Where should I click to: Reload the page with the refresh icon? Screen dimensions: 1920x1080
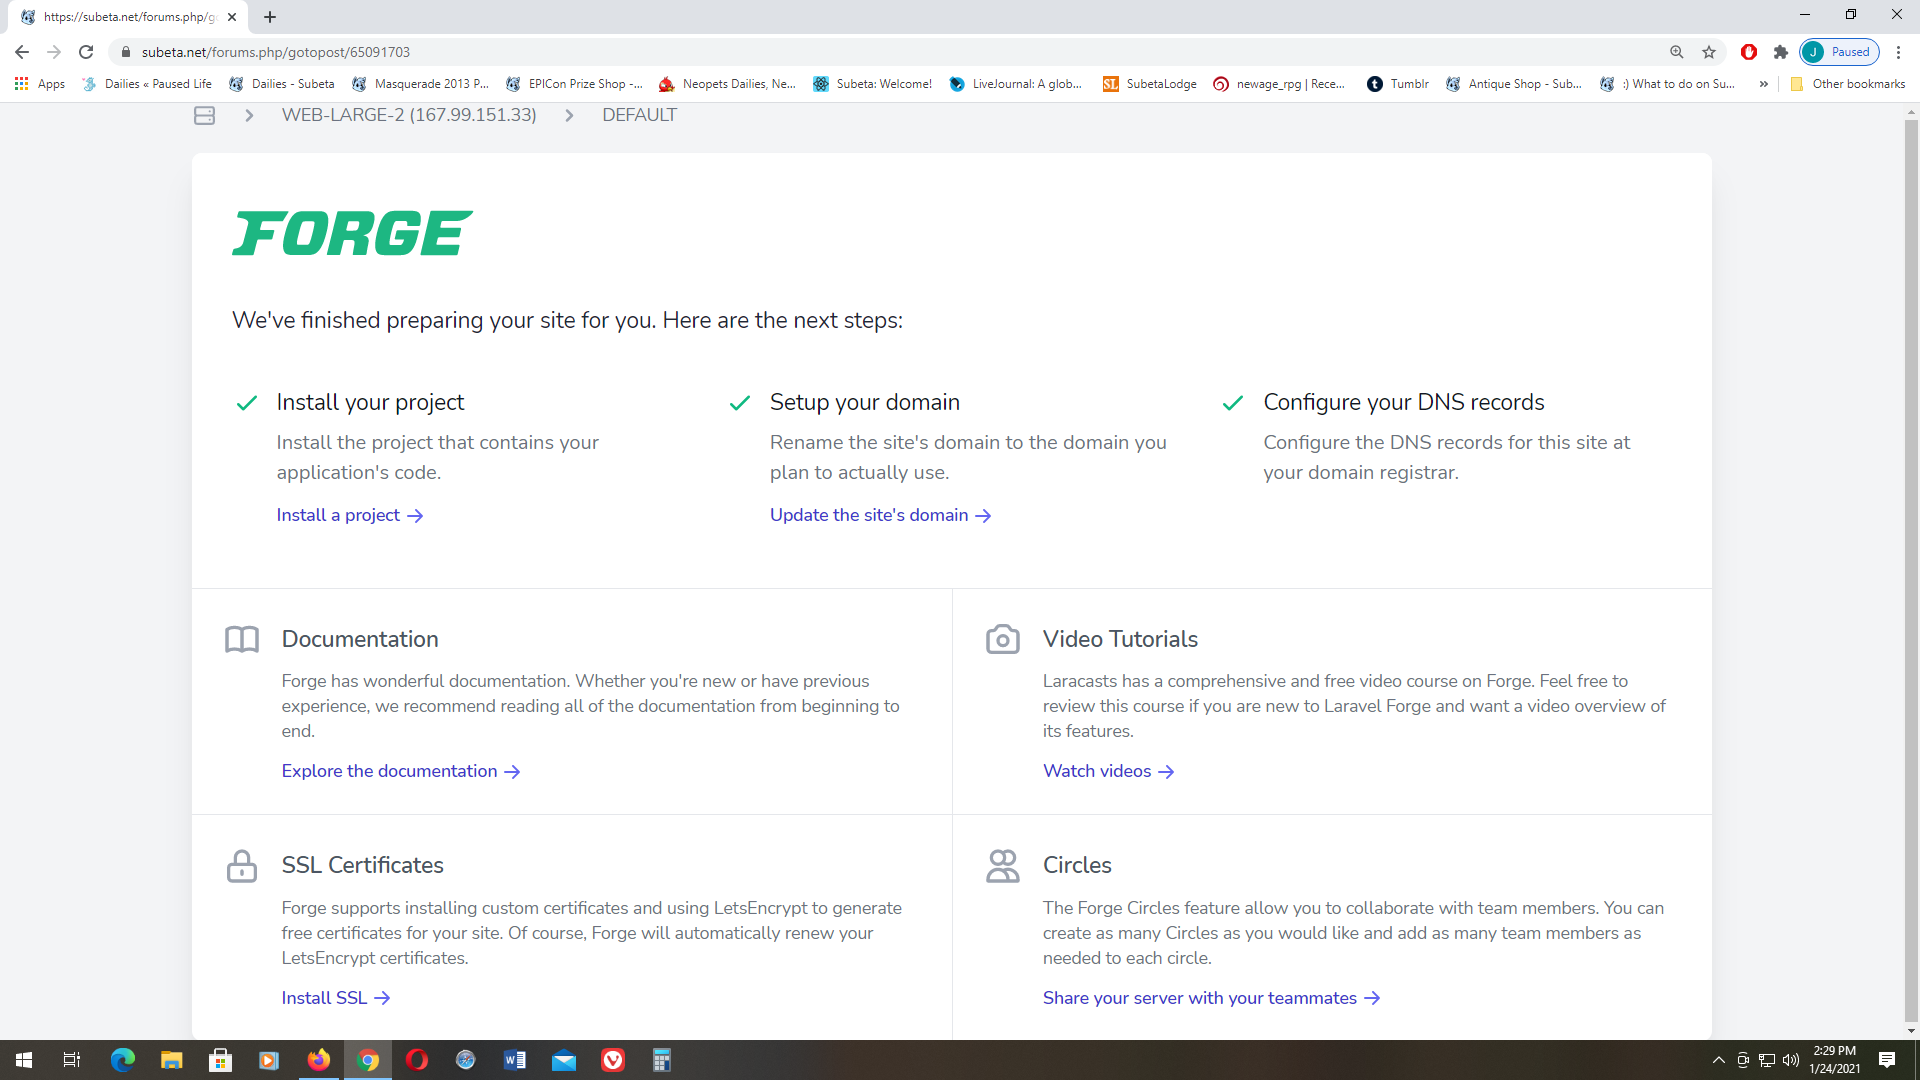[x=86, y=52]
